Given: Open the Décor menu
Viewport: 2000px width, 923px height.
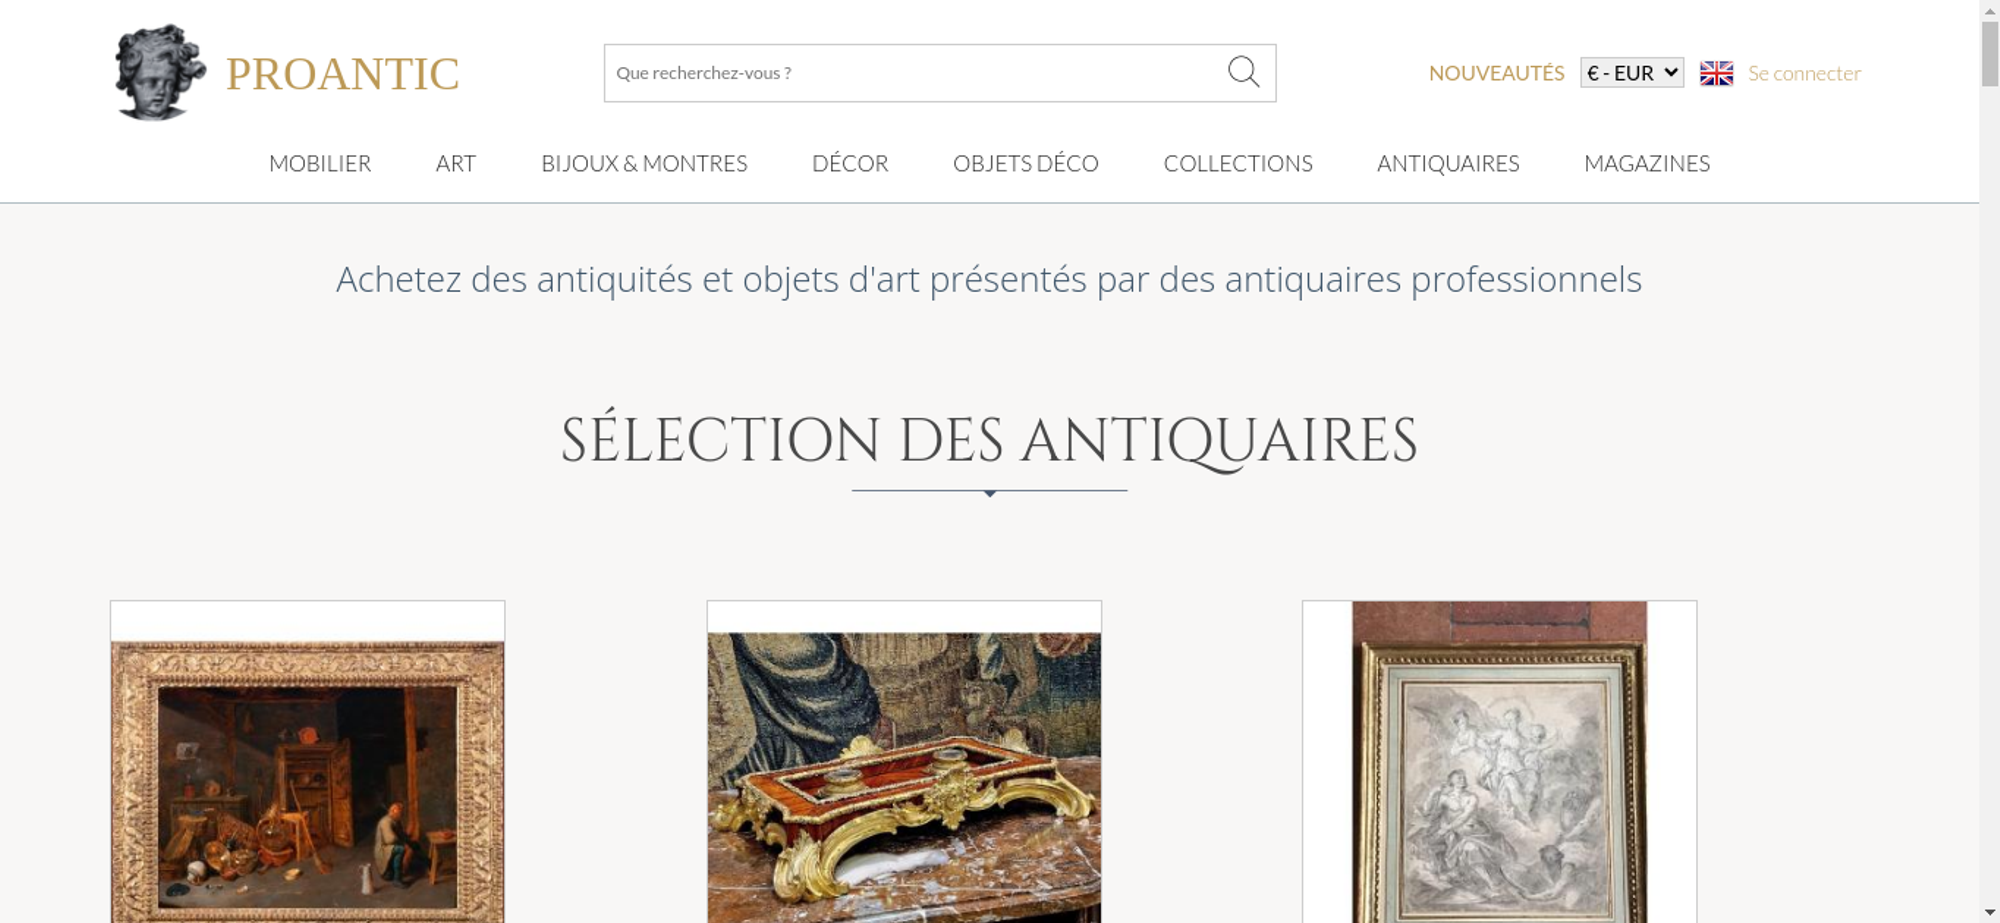Looking at the screenshot, I should click(x=850, y=164).
